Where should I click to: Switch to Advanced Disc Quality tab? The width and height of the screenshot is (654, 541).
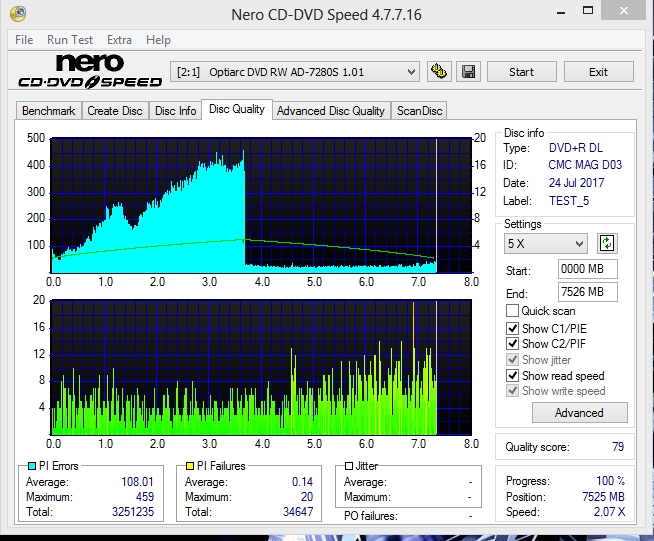331,111
